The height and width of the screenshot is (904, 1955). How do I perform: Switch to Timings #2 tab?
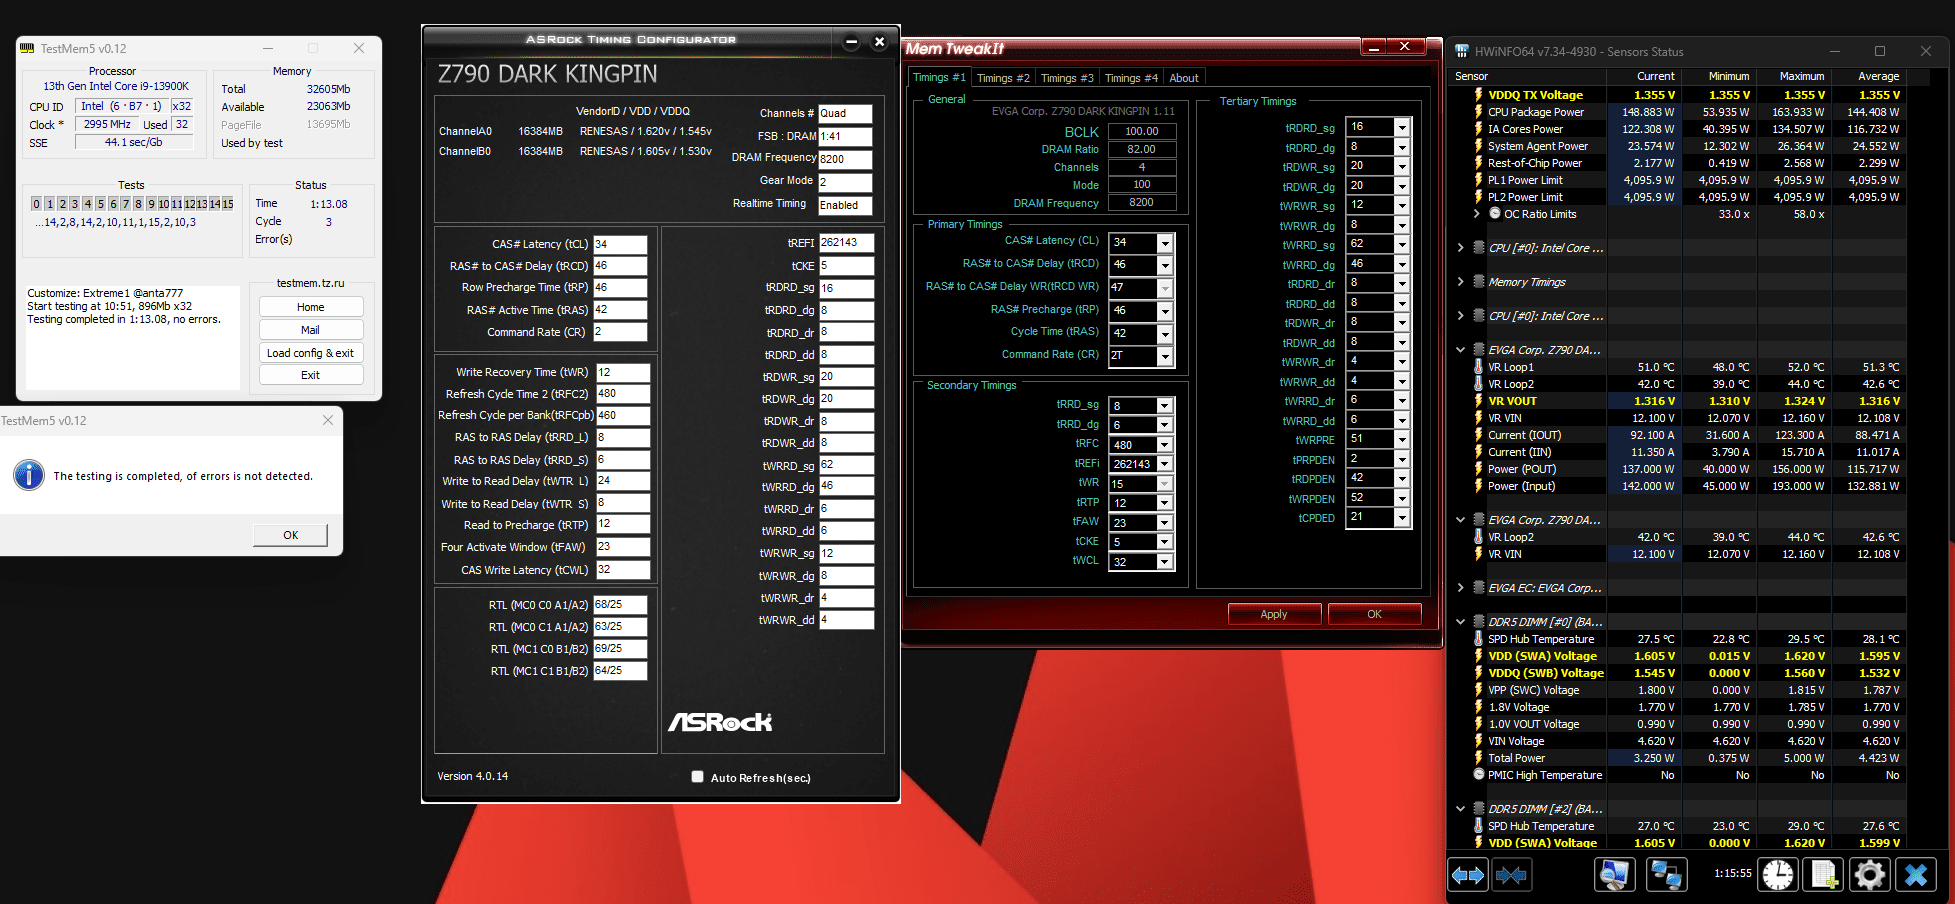[1002, 78]
